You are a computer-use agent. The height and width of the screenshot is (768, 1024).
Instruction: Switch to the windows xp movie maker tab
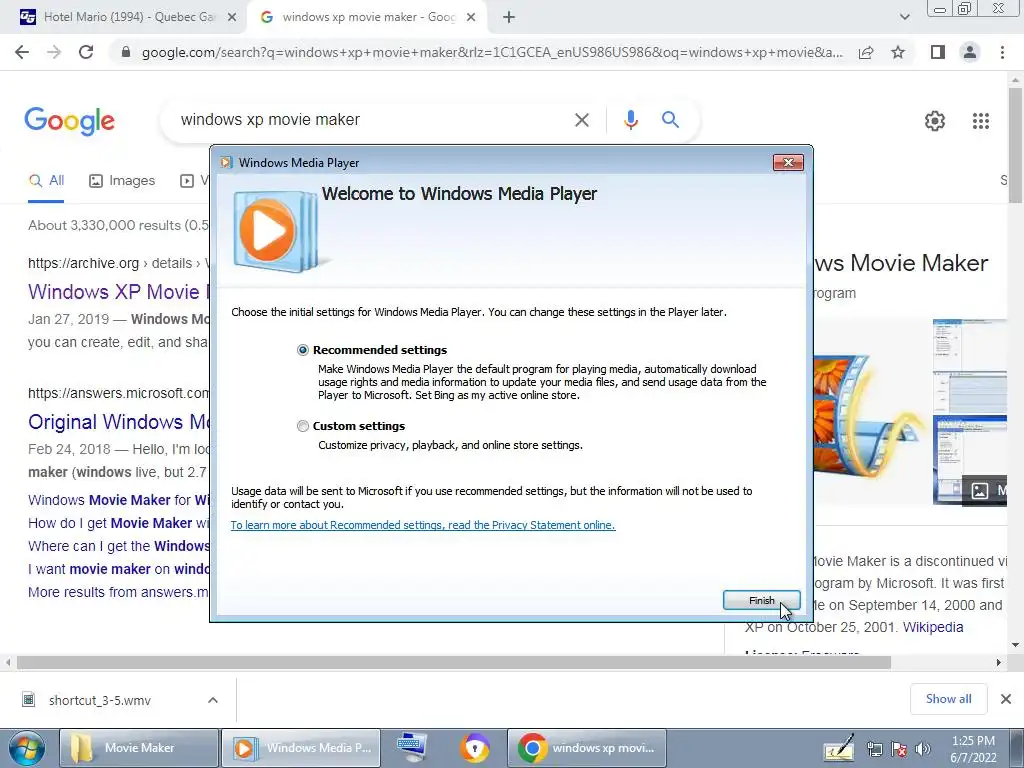[x=369, y=17]
